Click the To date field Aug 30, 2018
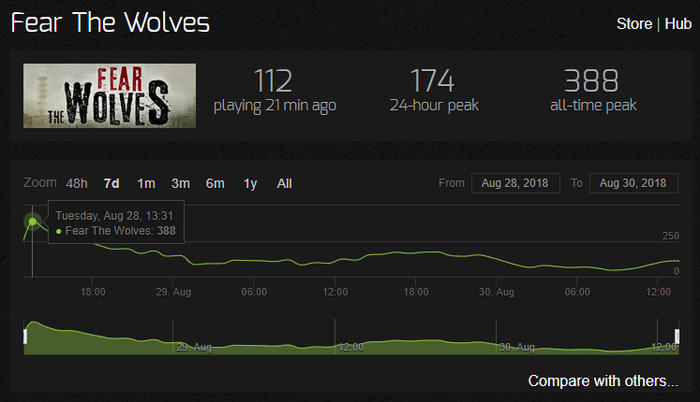This screenshot has width=700, height=402. (x=633, y=183)
